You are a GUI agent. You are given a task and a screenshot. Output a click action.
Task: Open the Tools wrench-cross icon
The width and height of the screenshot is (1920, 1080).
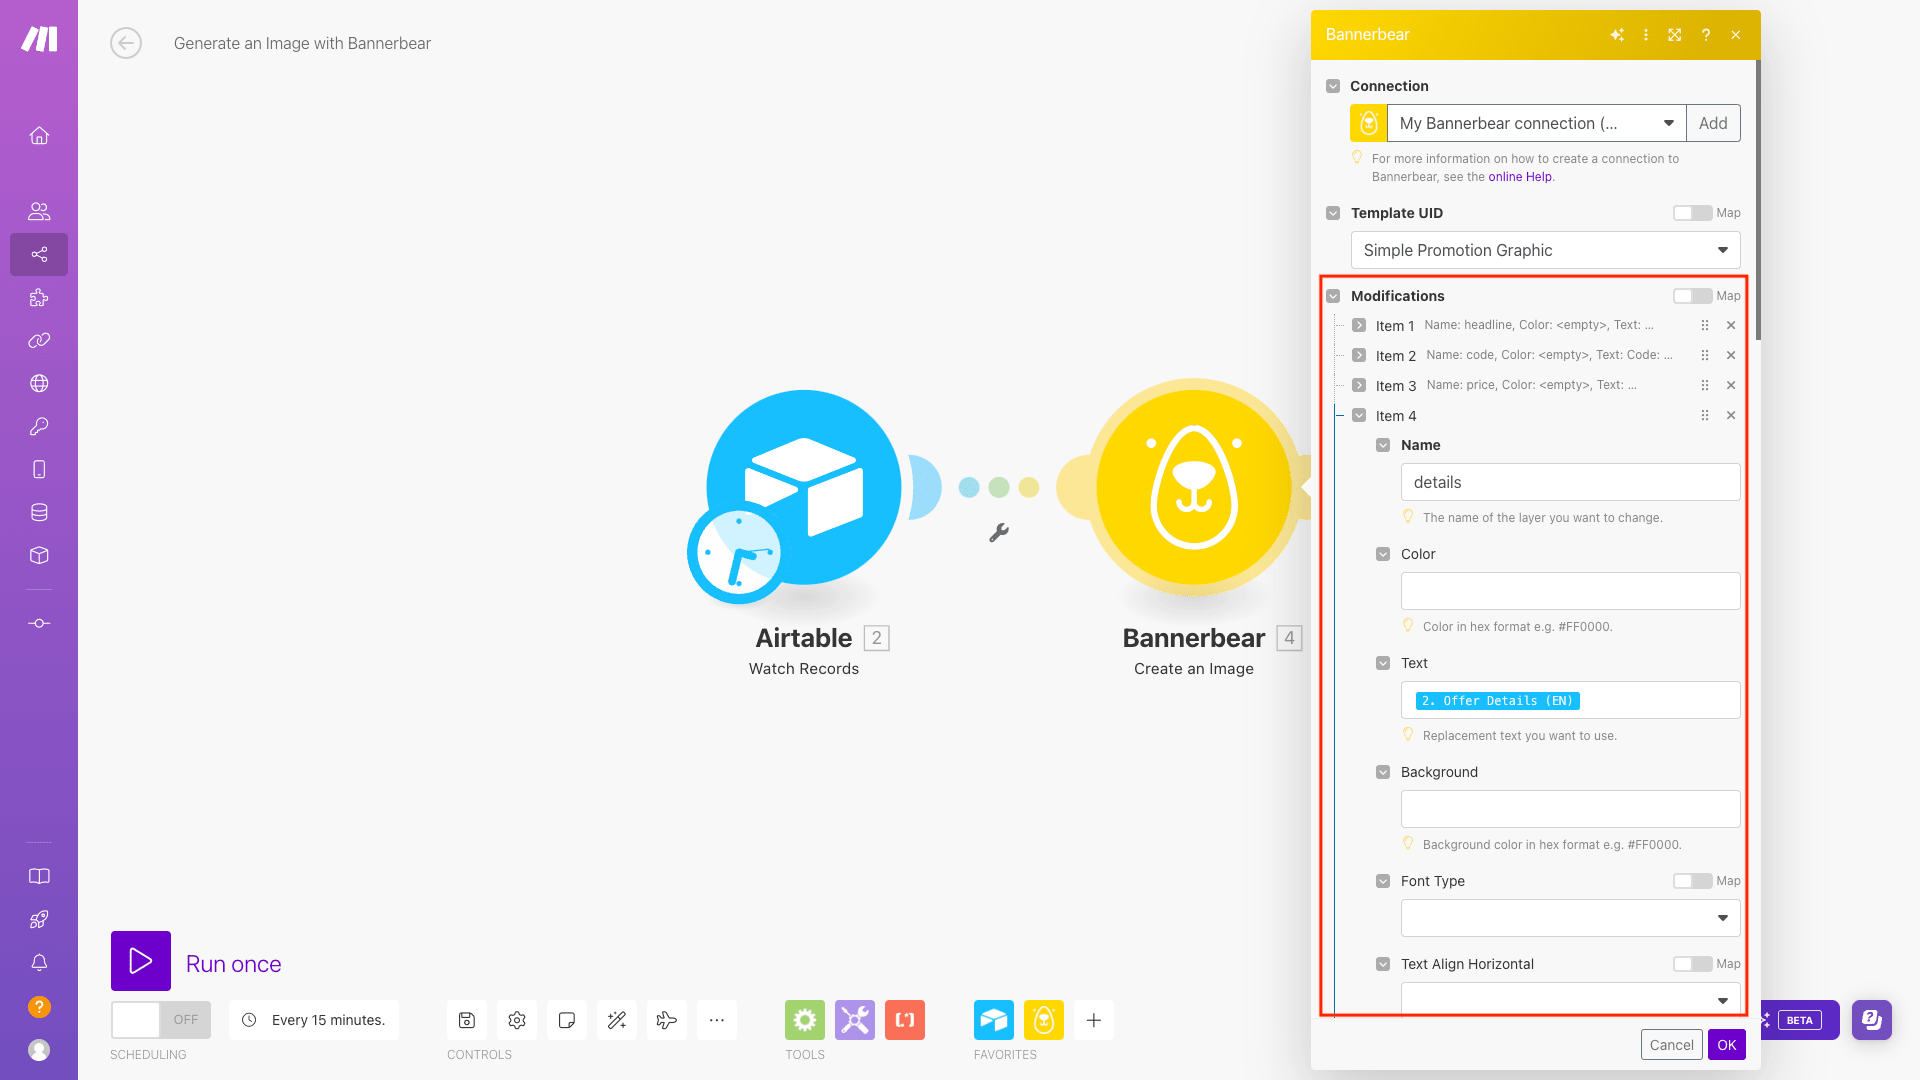click(855, 1020)
